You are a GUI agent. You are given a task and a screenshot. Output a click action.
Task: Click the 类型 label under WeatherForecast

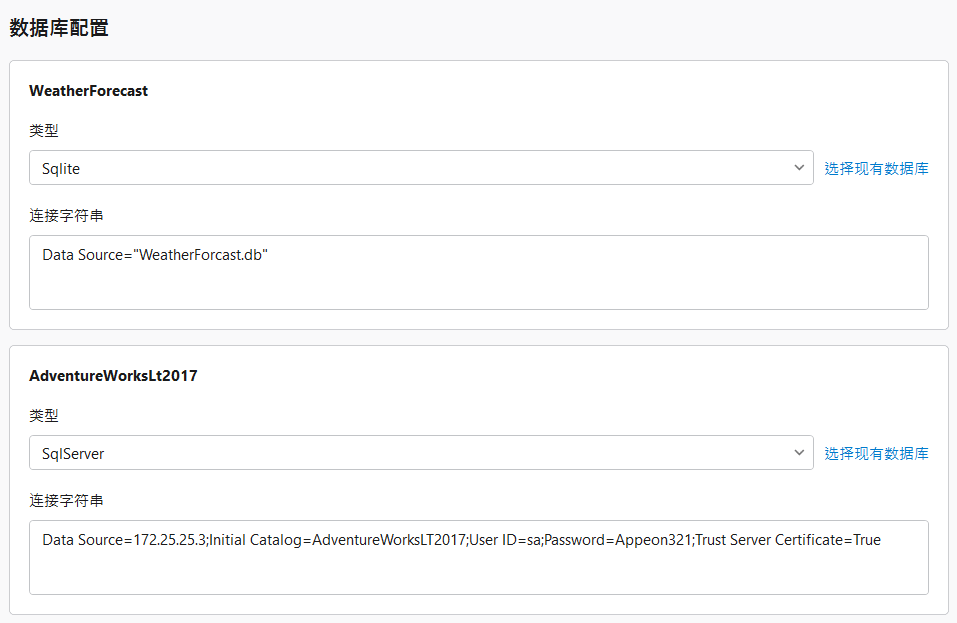pyautogui.click(x=44, y=131)
